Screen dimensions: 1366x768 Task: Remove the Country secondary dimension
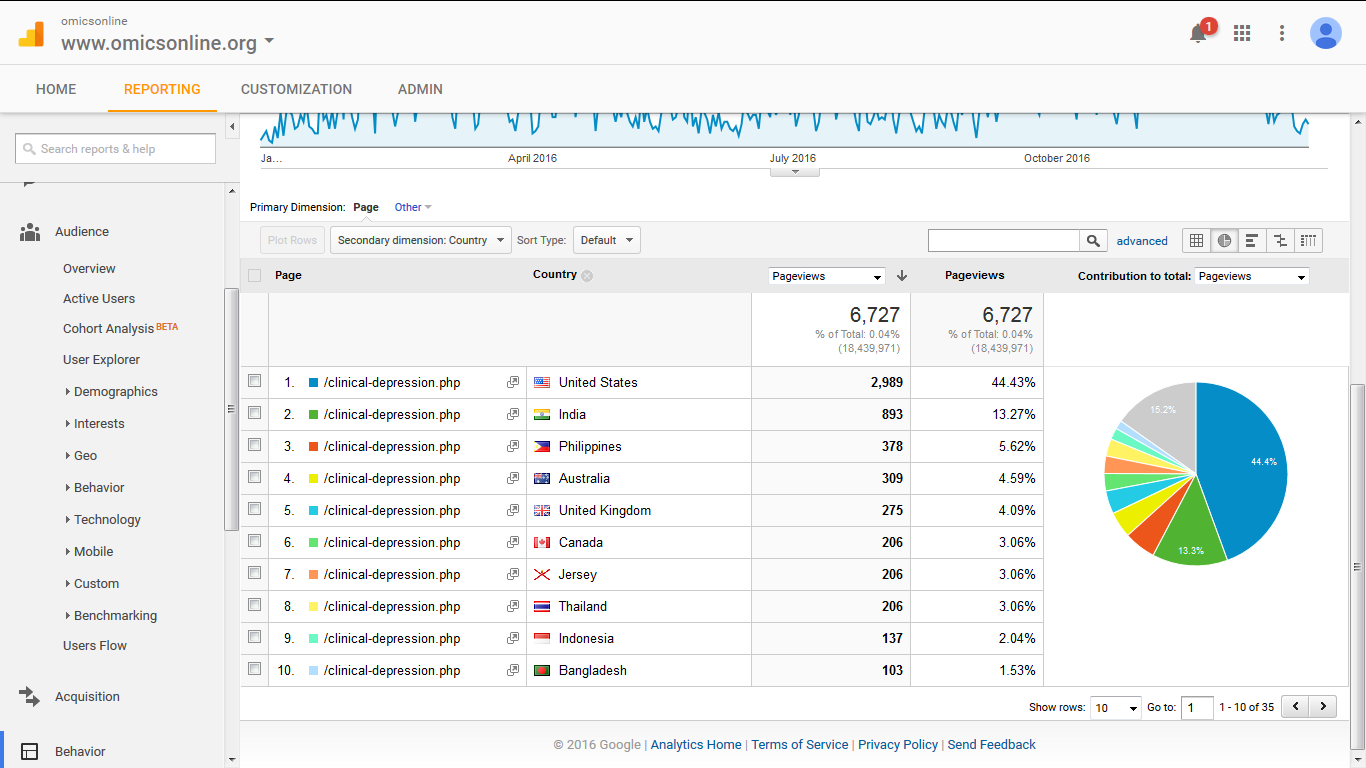[587, 276]
